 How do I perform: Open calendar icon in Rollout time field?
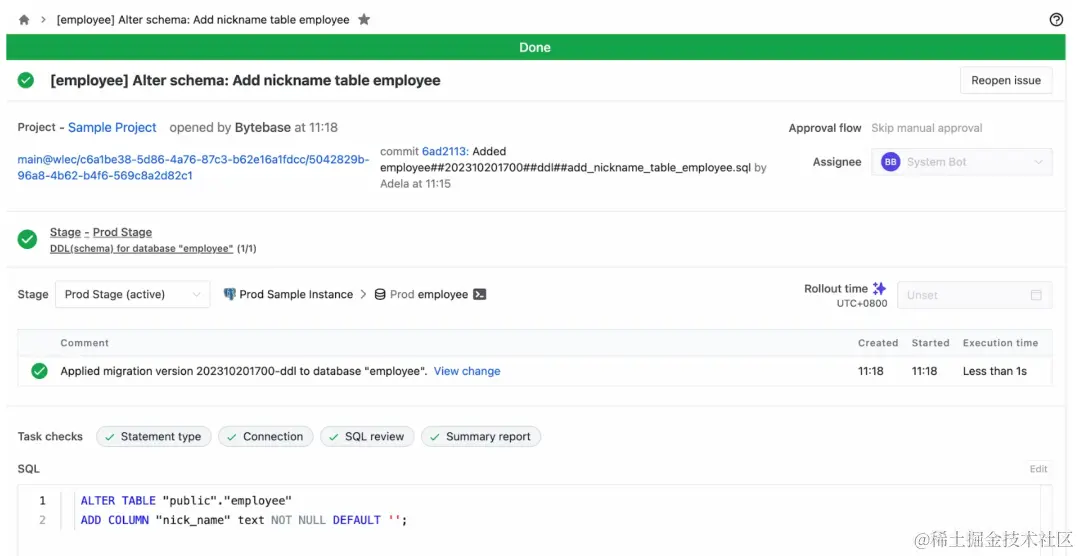(1036, 295)
